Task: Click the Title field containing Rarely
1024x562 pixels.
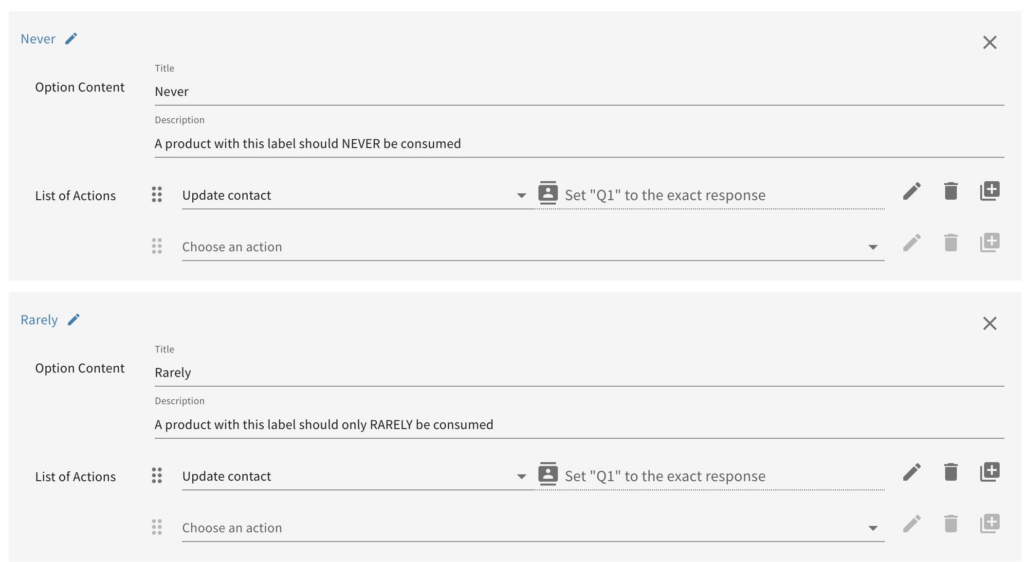Action: click(x=578, y=372)
